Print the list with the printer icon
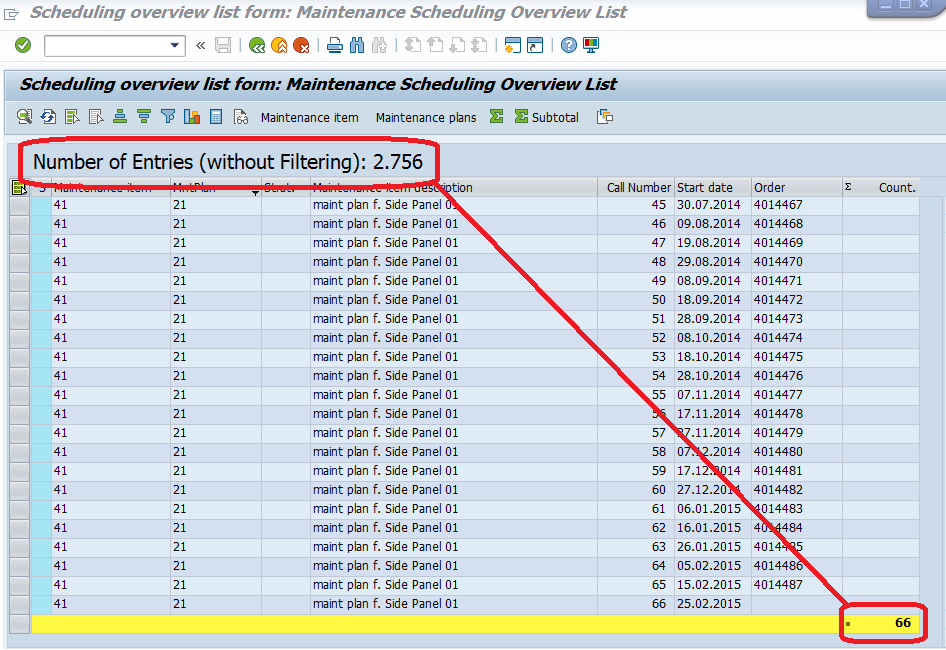The width and height of the screenshot is (946, 650). click(x=335, y=45)
